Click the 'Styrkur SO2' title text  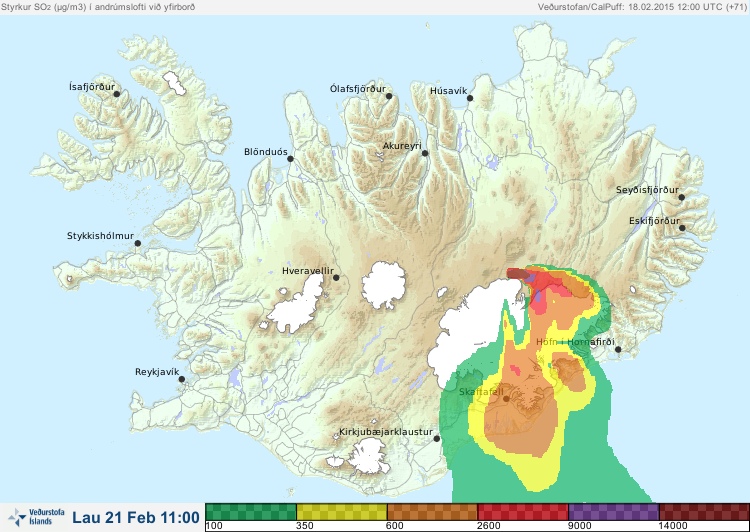[98, 7]
